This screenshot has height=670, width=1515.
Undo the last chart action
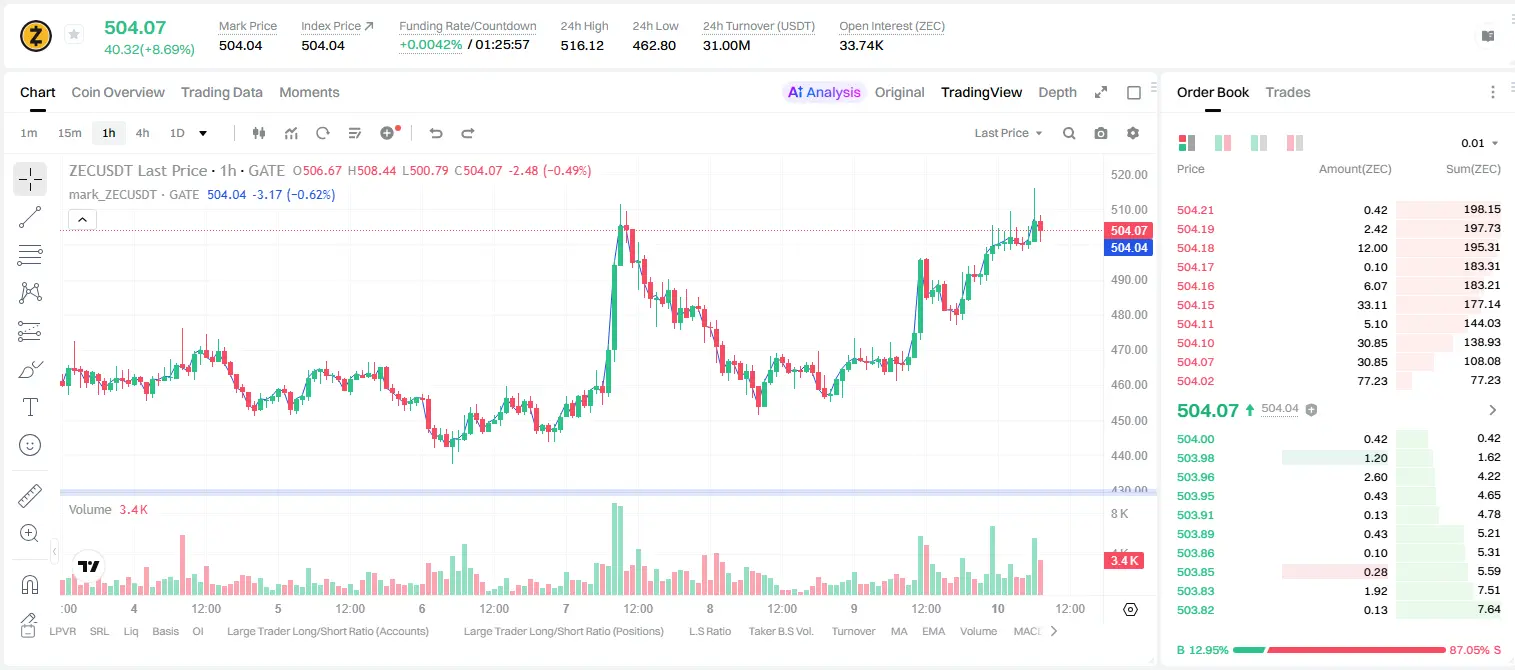(436, 133)
